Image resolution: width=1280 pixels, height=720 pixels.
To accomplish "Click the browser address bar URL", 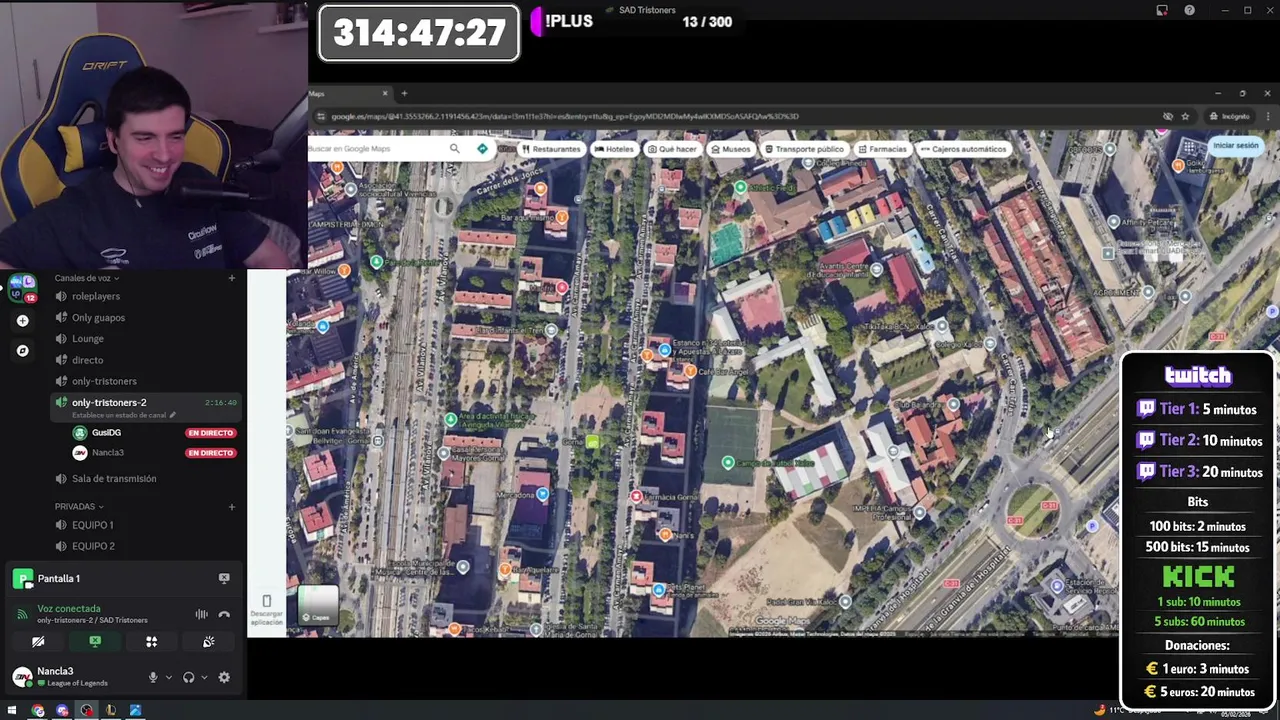I will tap(565, 116).
